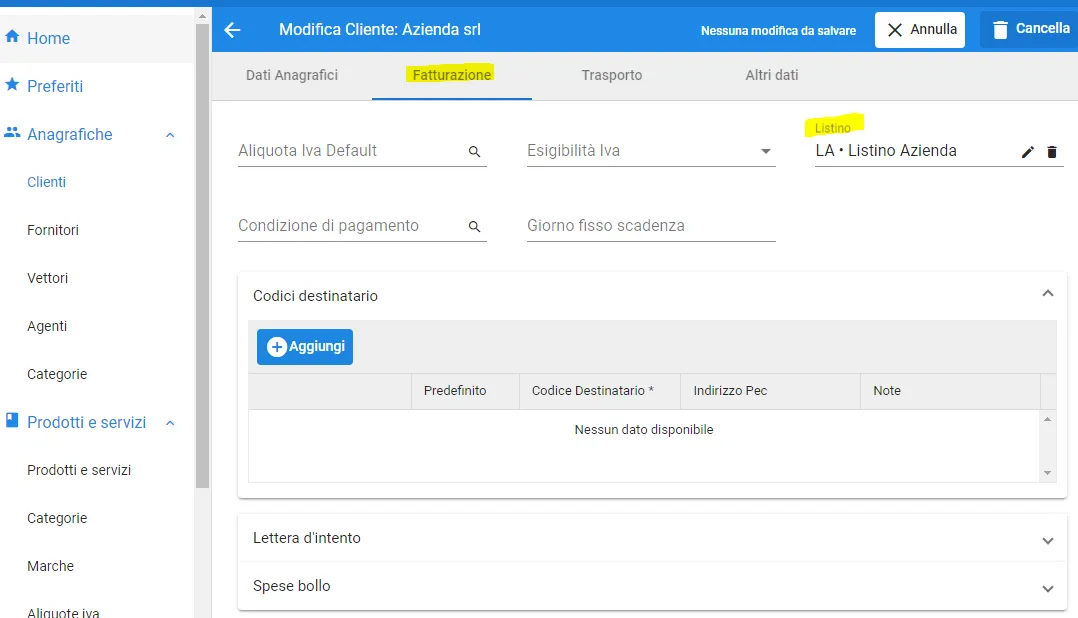Screen dimensions: 1078x618
Task: Collapse Prodotti e servizi menu chevron
Action: coord(170,423)
